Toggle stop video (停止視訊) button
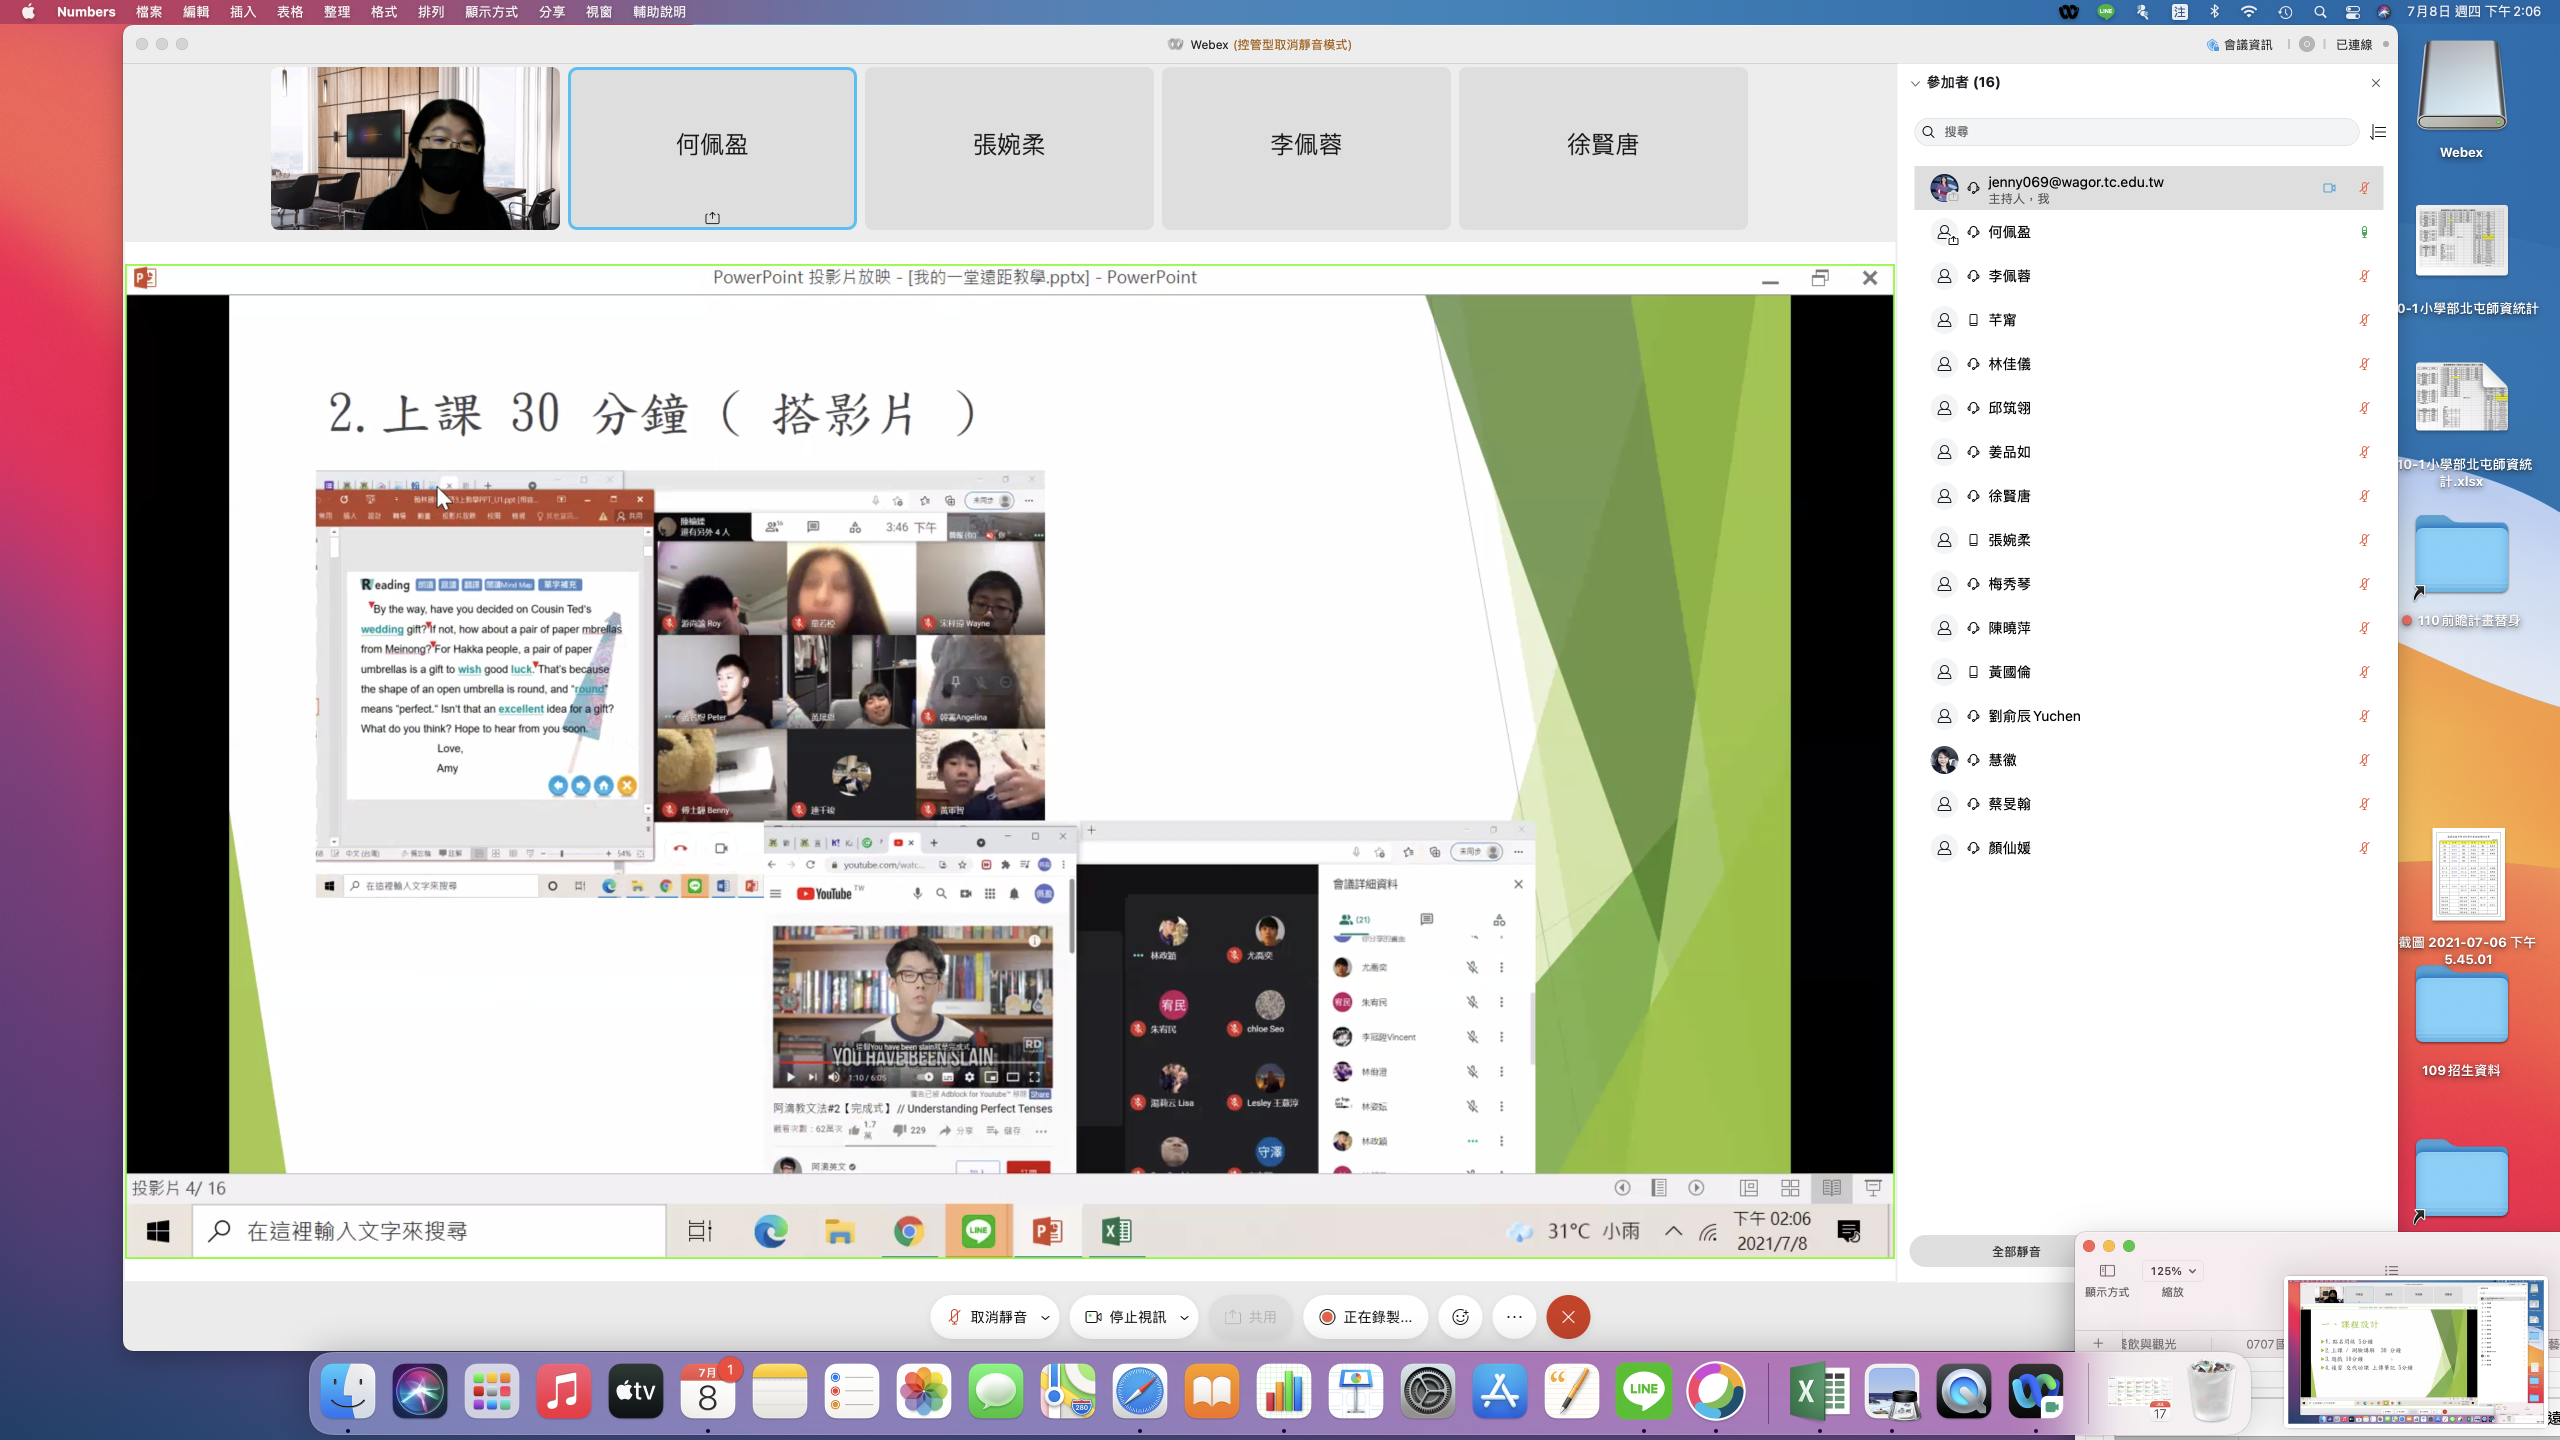The image size is (2560, 1440). pos(1126,1317)
